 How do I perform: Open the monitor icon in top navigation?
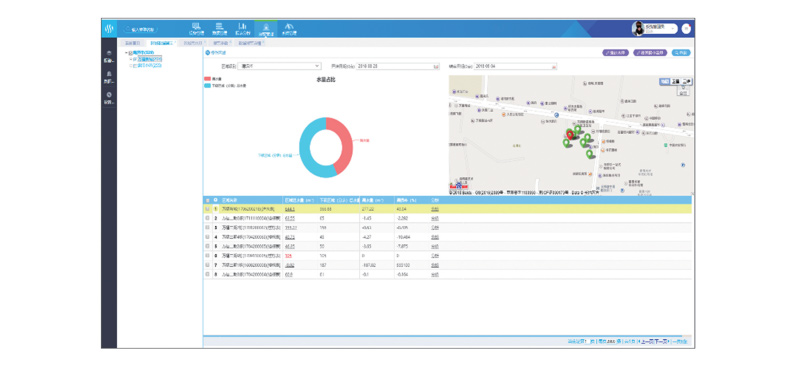click(197, 28)
